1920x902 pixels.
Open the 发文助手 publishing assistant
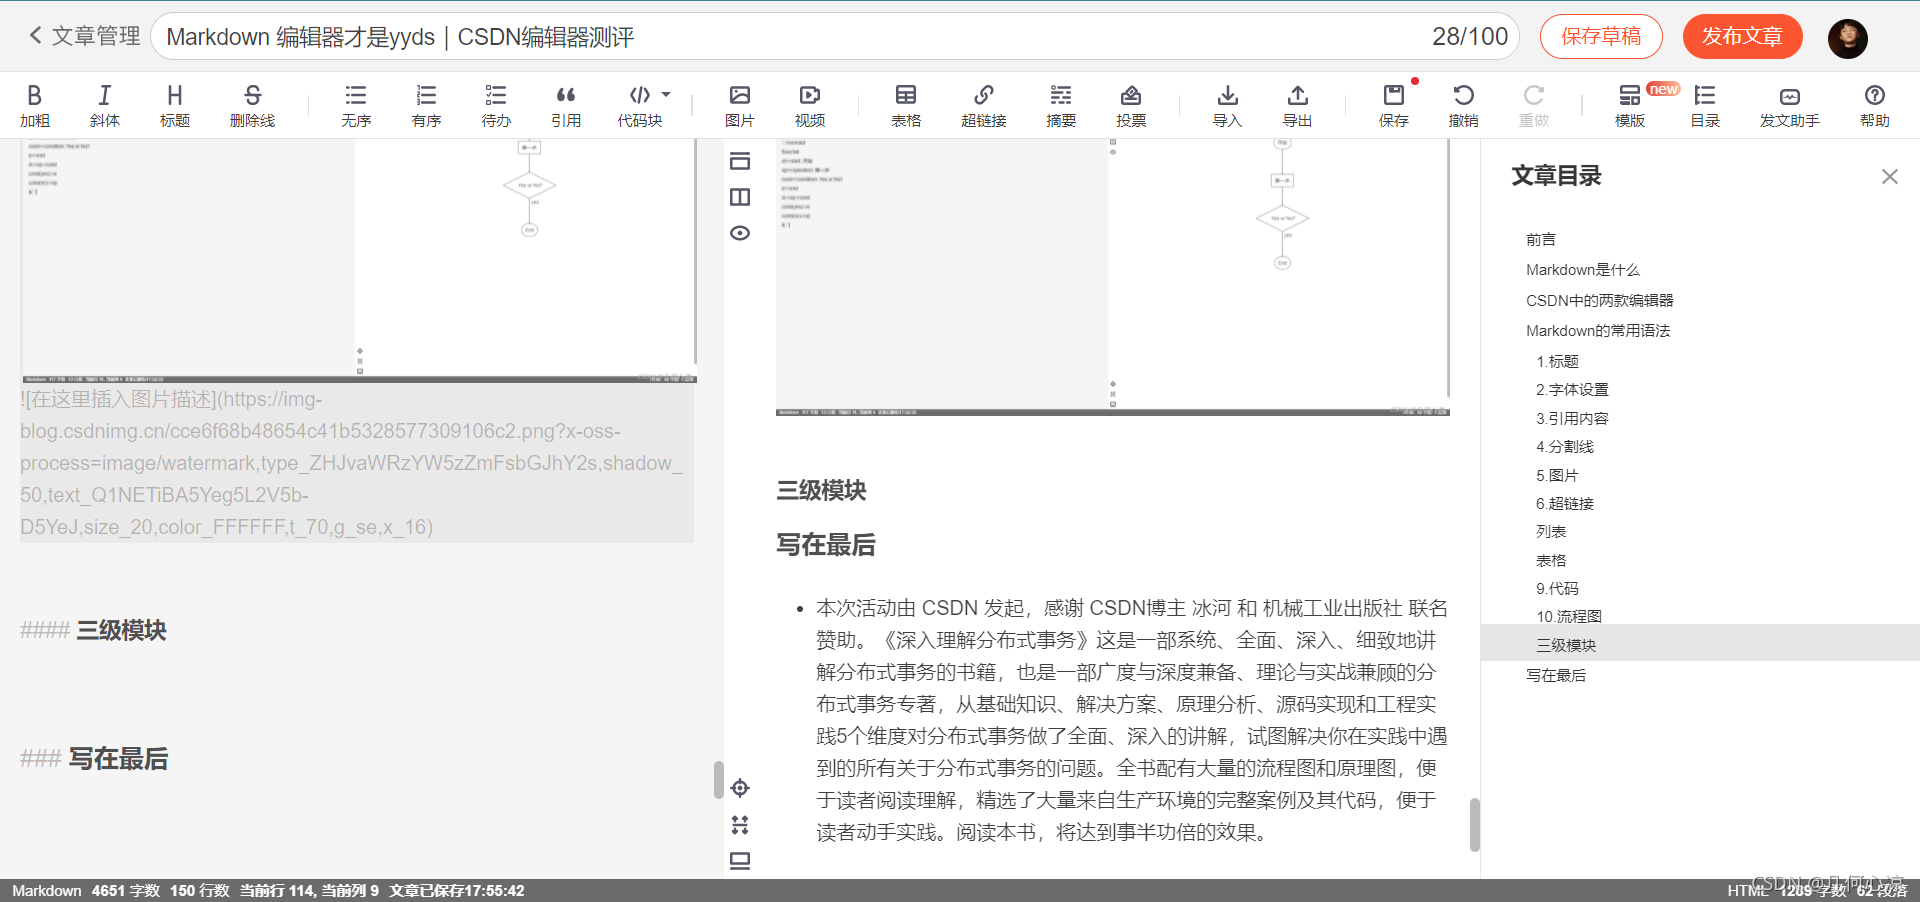pos(1790,105)
